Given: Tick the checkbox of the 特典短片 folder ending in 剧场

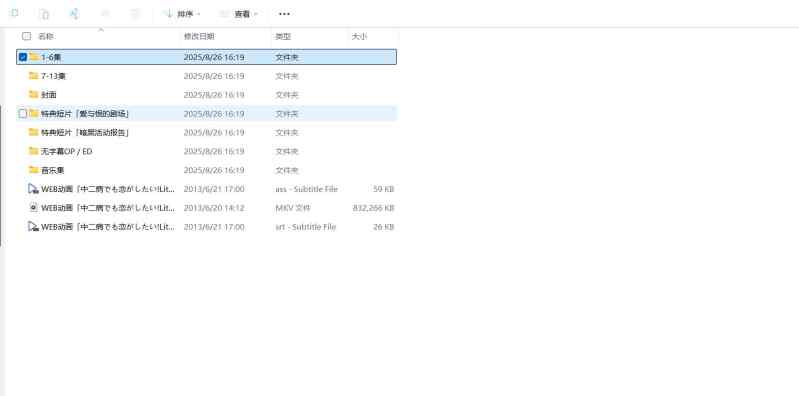Looking at the screenshot, I should (x=22, y=114).
